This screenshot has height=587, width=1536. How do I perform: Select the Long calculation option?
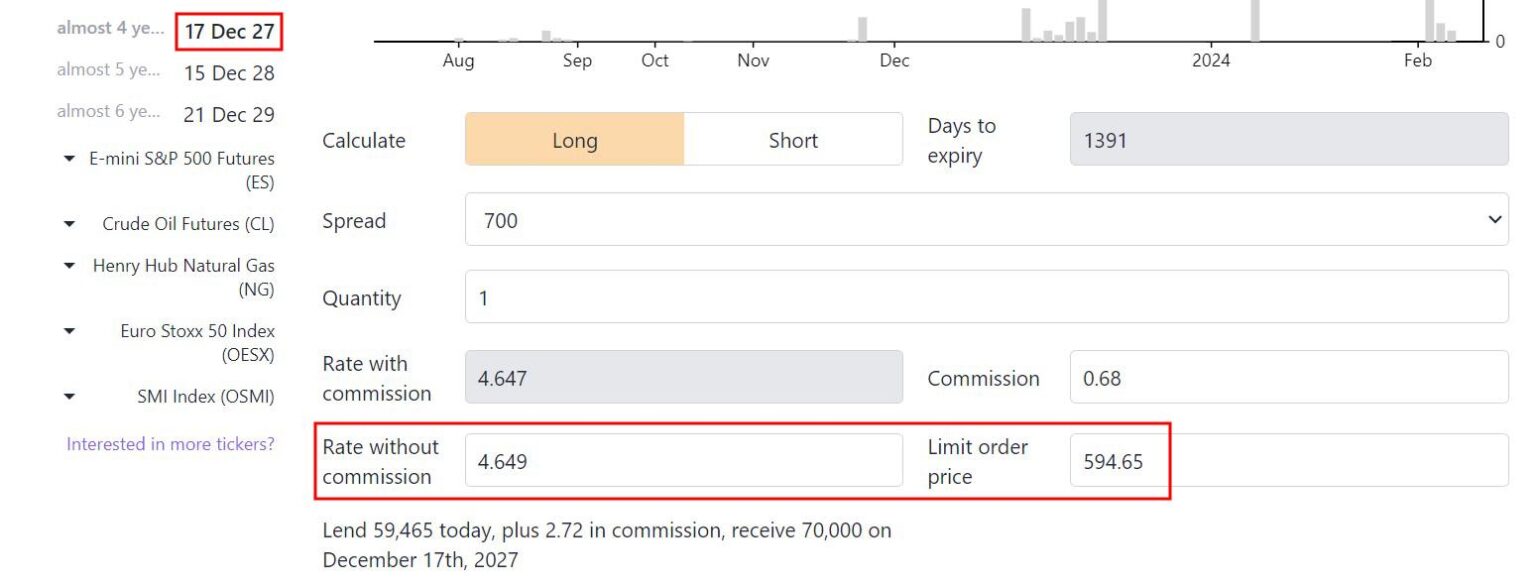coord(575,140)
